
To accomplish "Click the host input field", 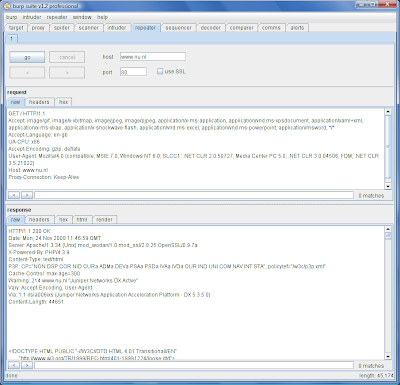I will coord(153,57).
